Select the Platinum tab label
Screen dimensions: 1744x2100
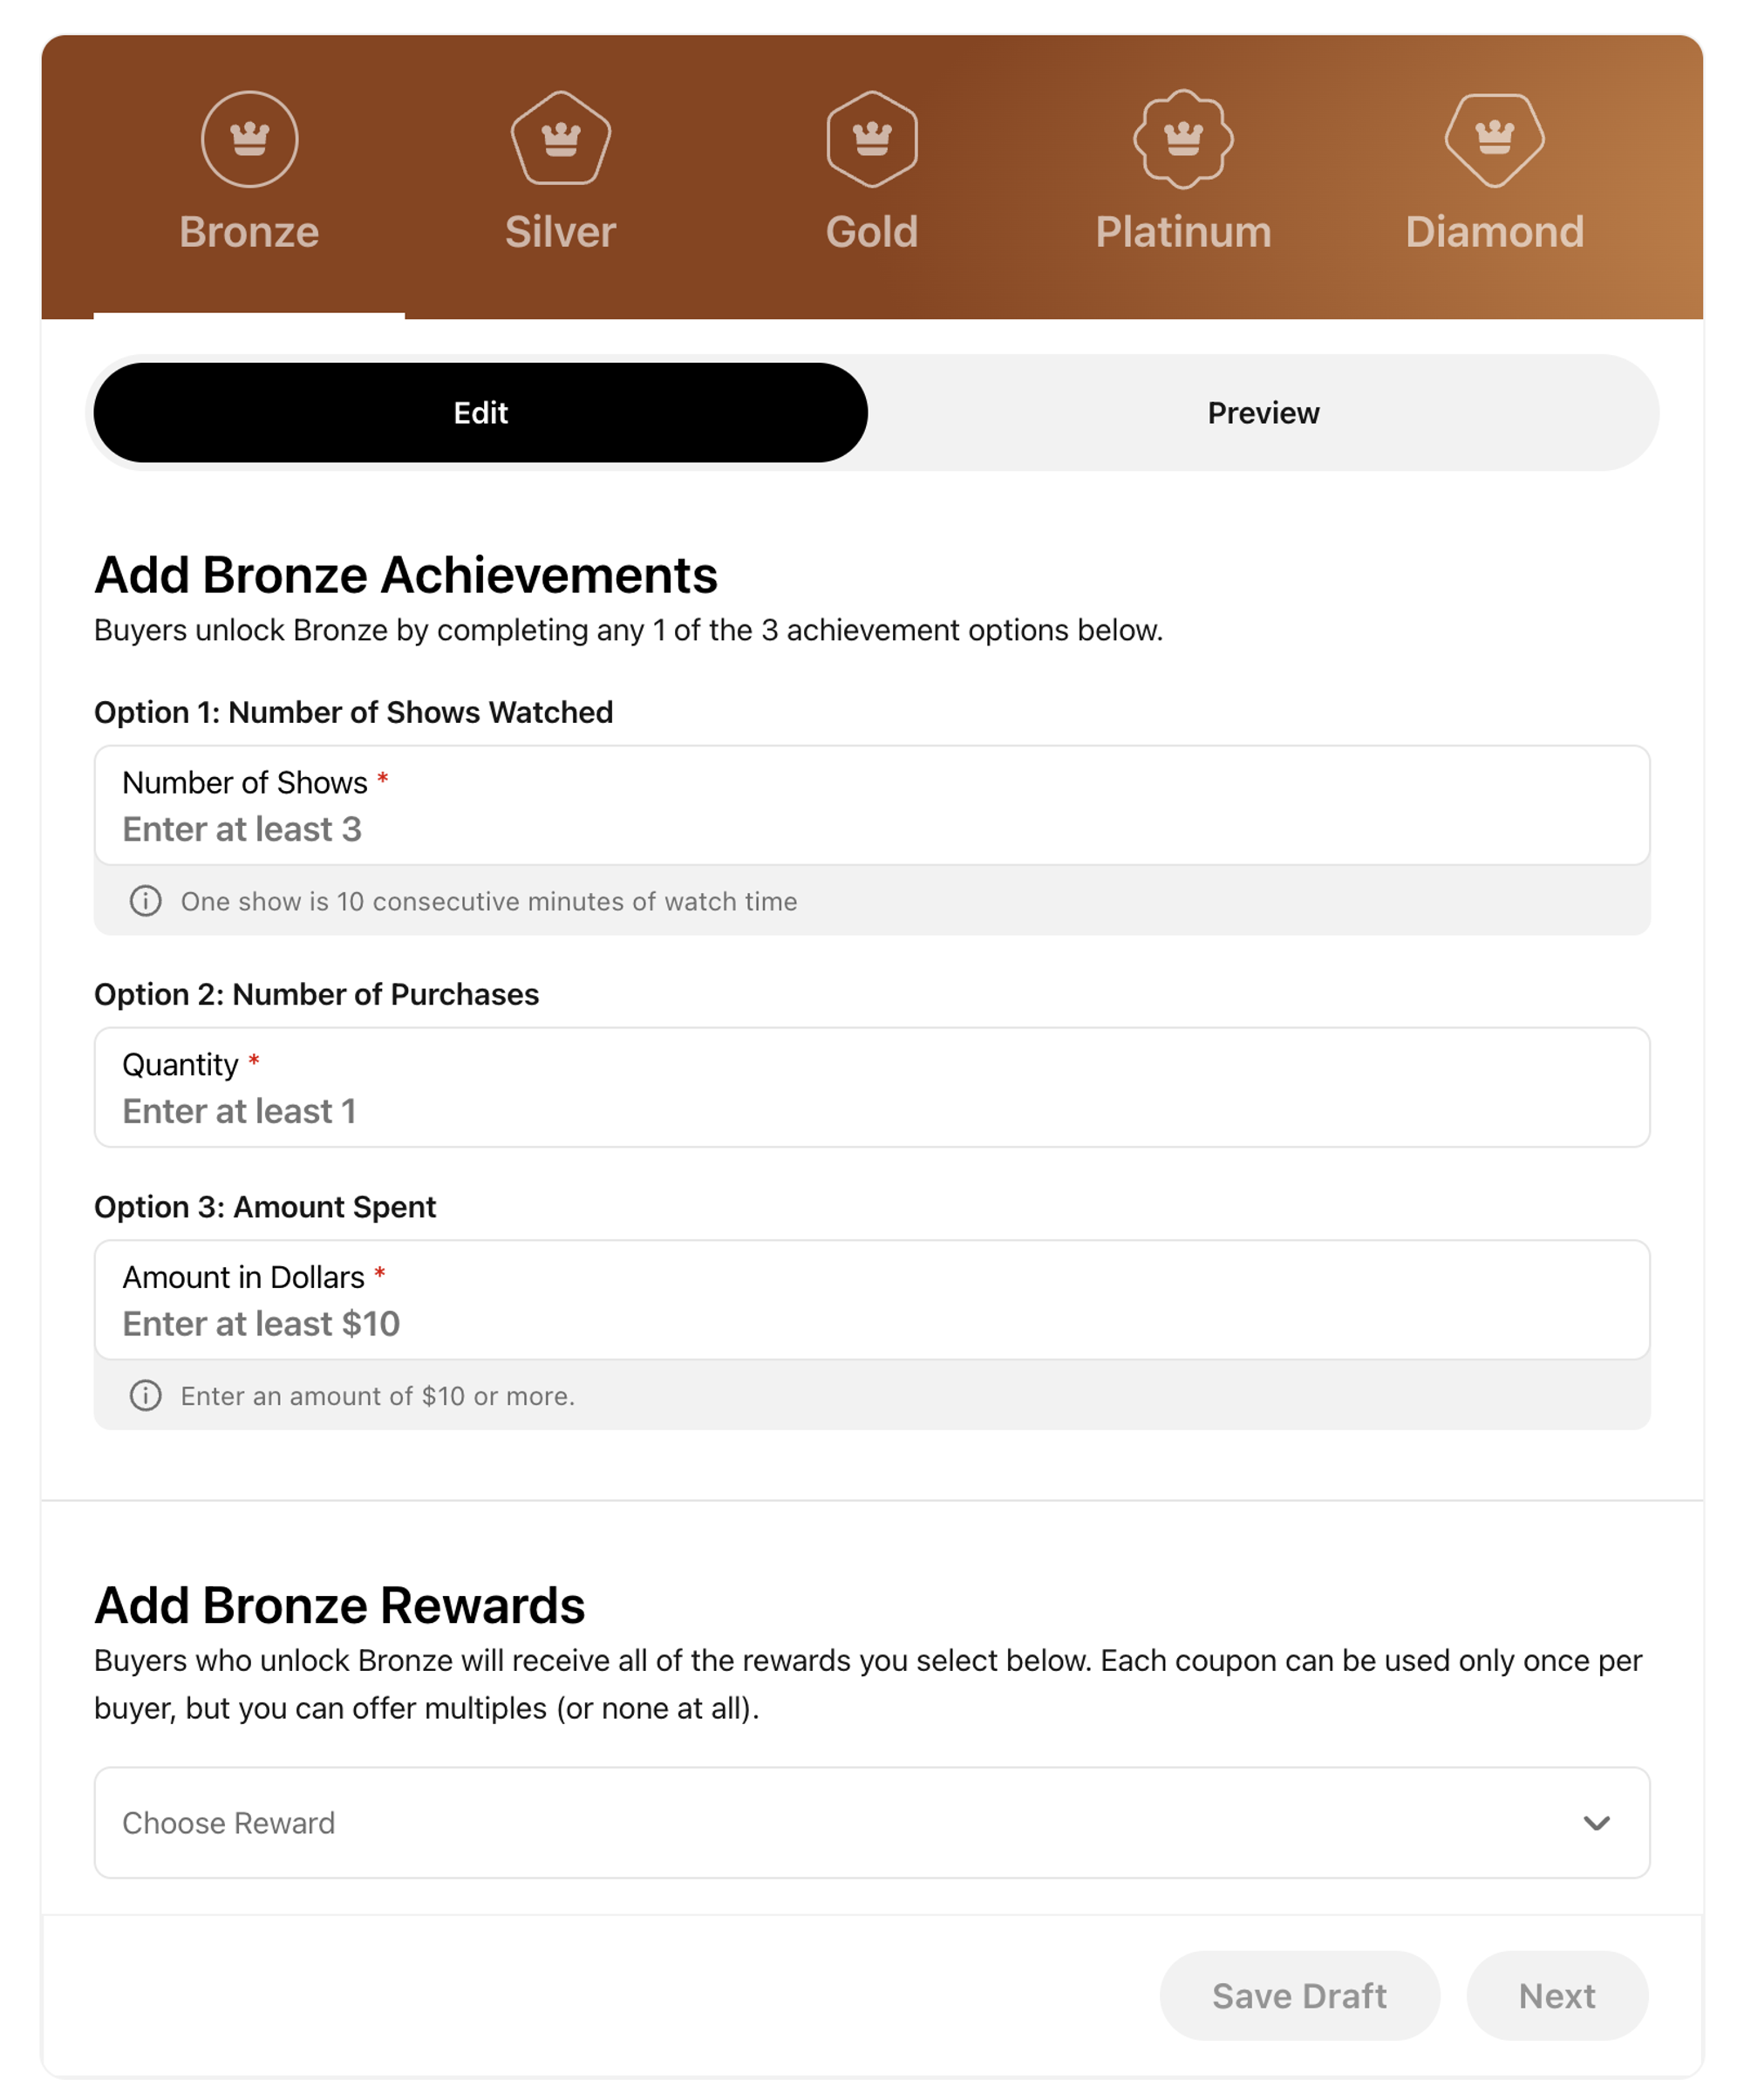tap(1183, 232)
